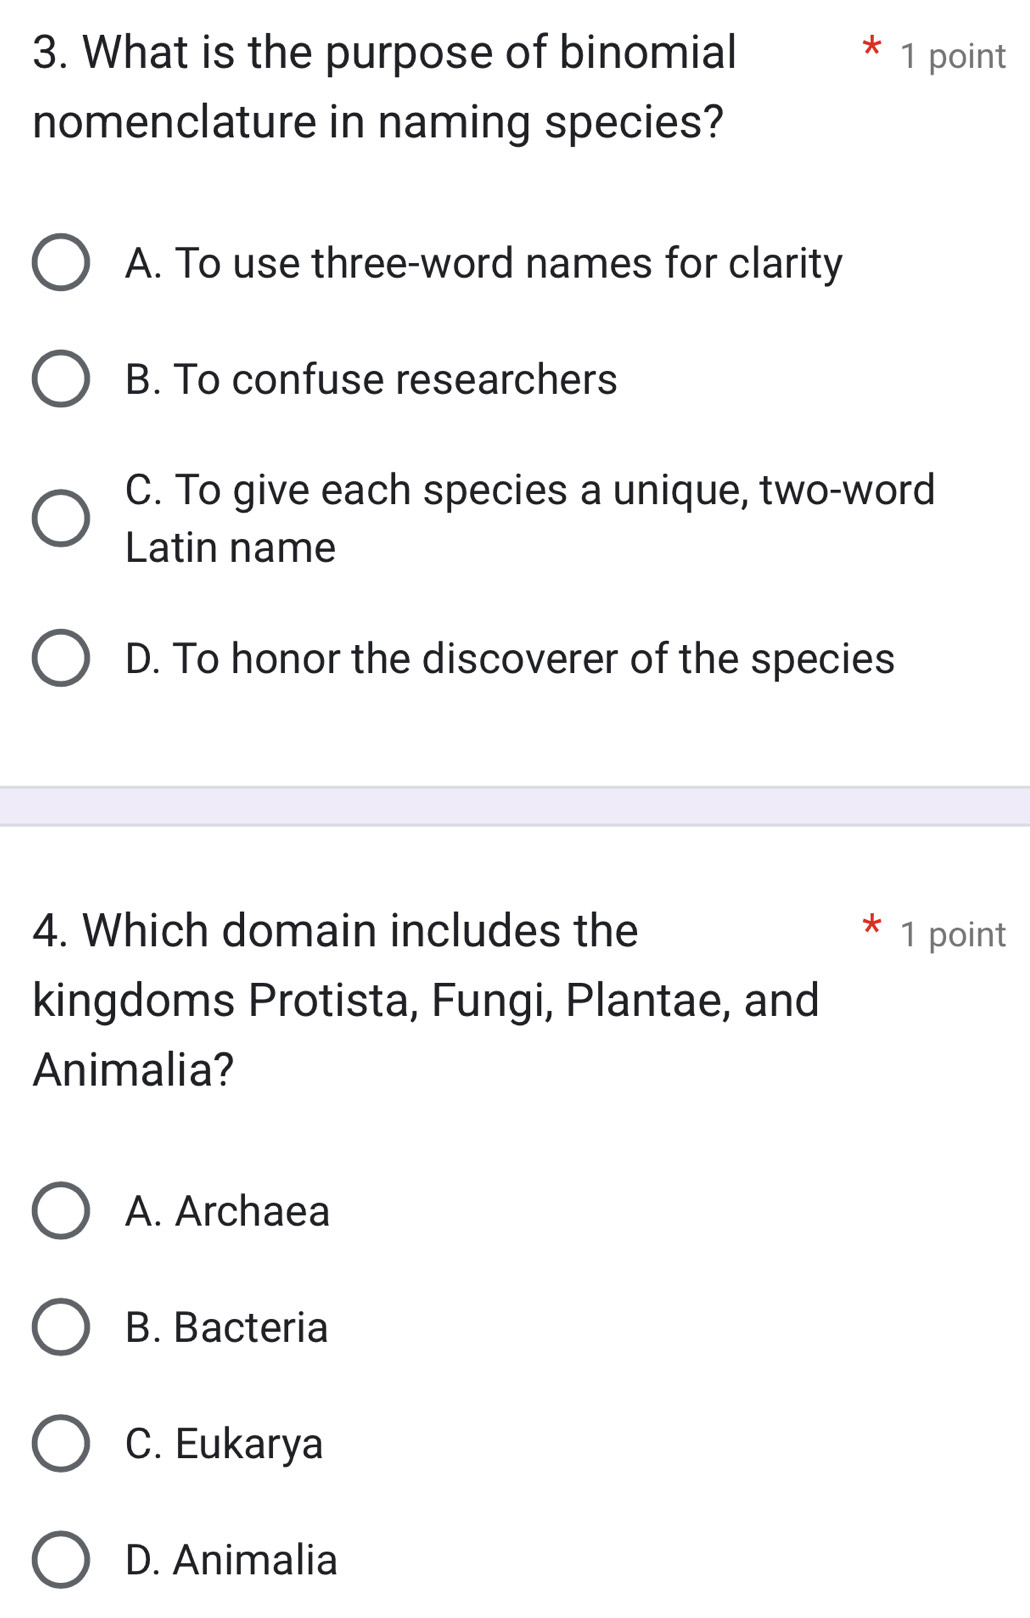
Task: Mark the radio circle for 'unique, two-word Latin name'
Action: pos(61,519)
